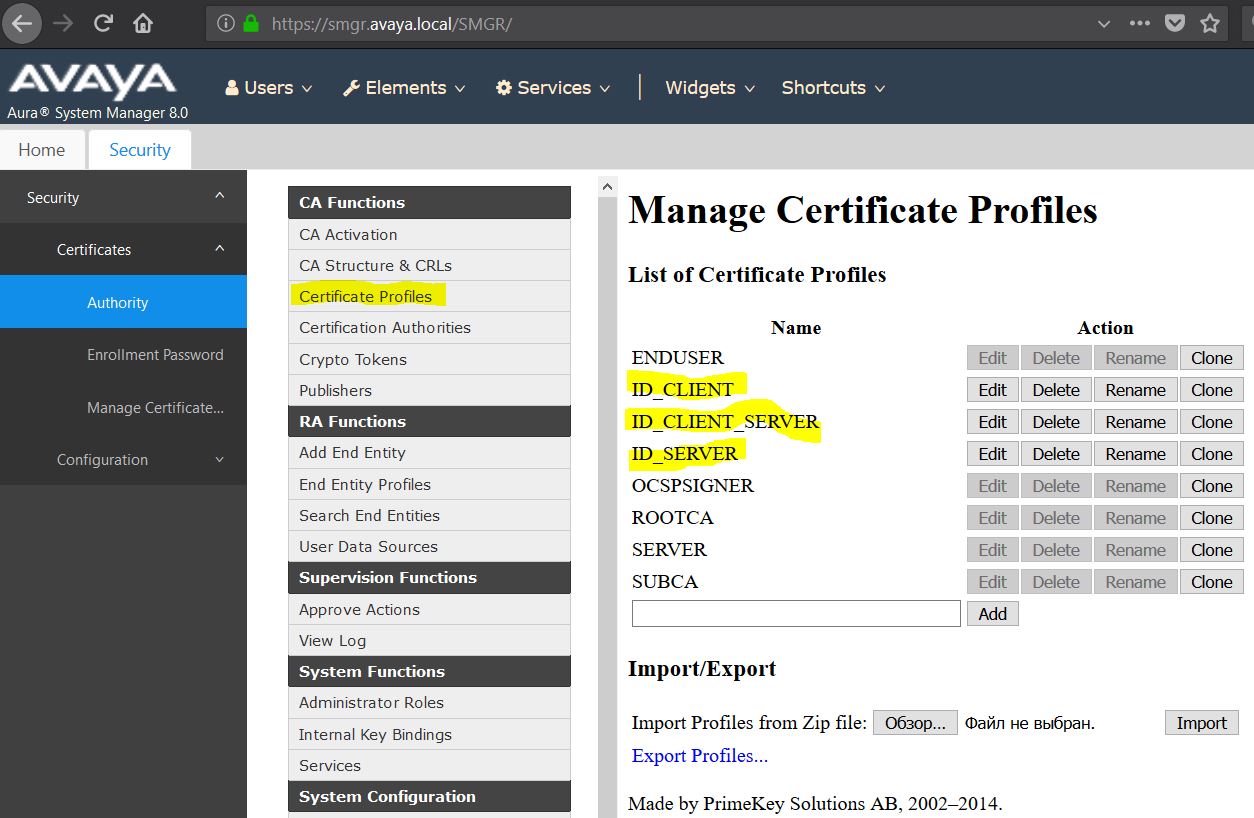The height and width of the screenshot is (818, 1254).
Task: Edit the ID_CLIENT profile
Action: pos(992,390)
